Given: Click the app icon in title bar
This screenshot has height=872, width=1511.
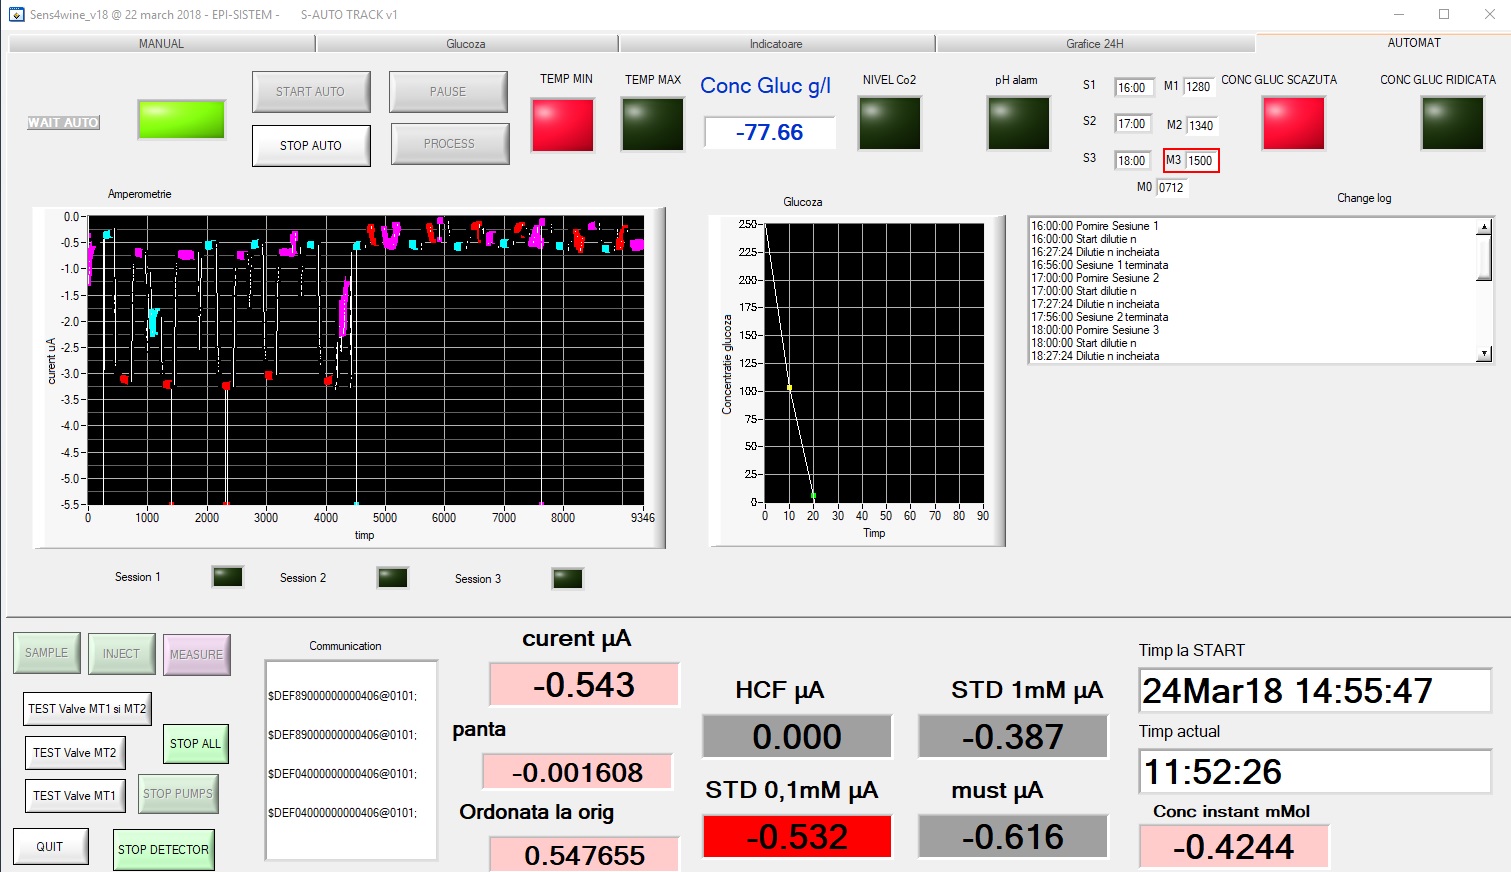Looking at the screenshot, I should click(16, 14).
